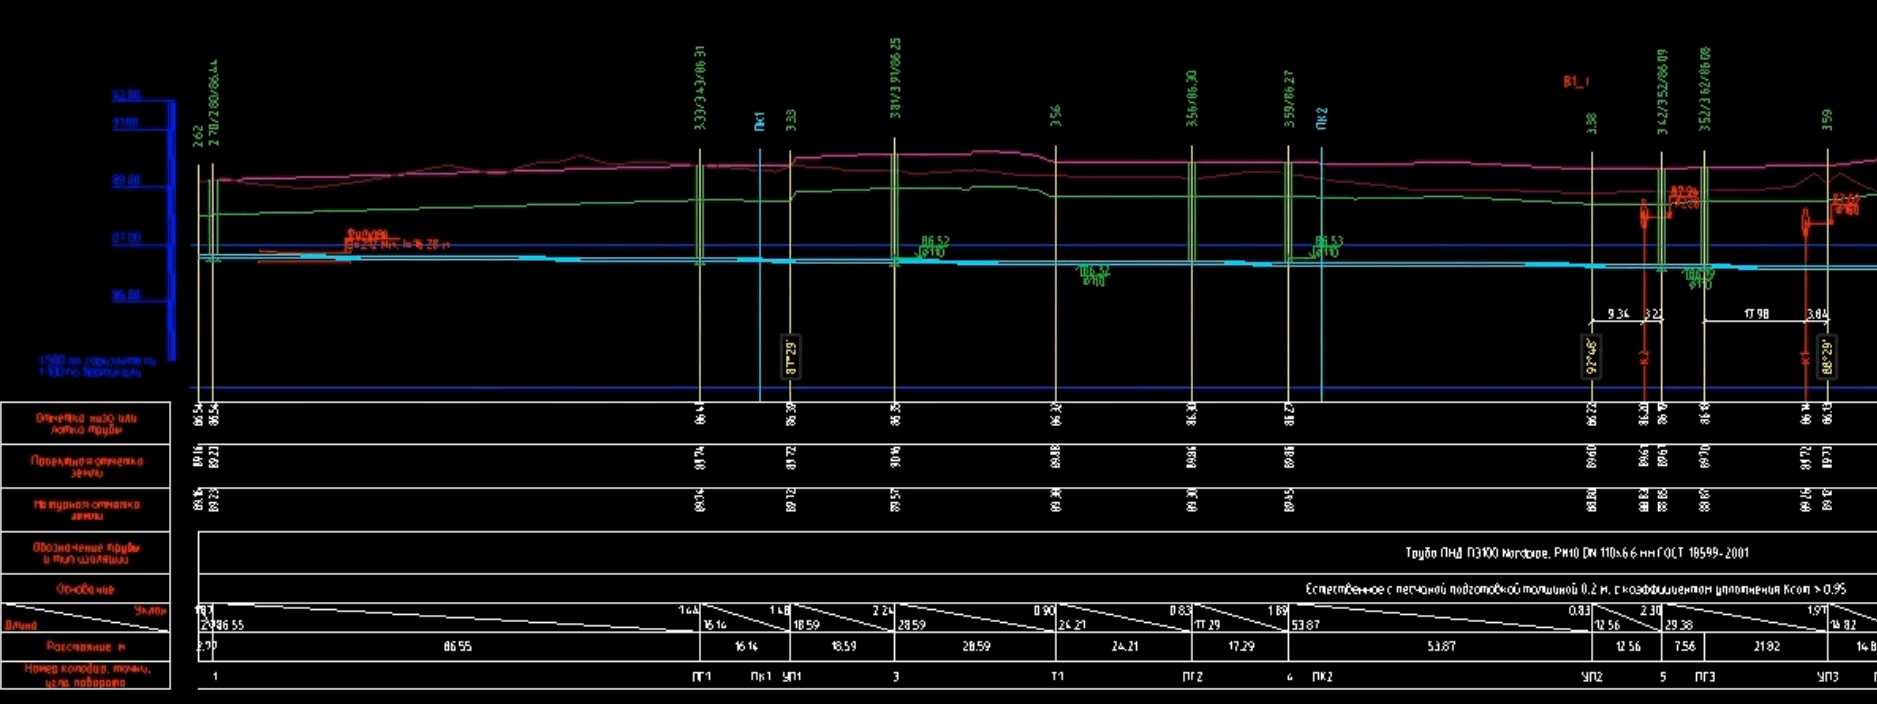The width and height of the screenshot is (1877, 704).
Task: Select the Пк1 picket marker label
Action: [759, 121]
